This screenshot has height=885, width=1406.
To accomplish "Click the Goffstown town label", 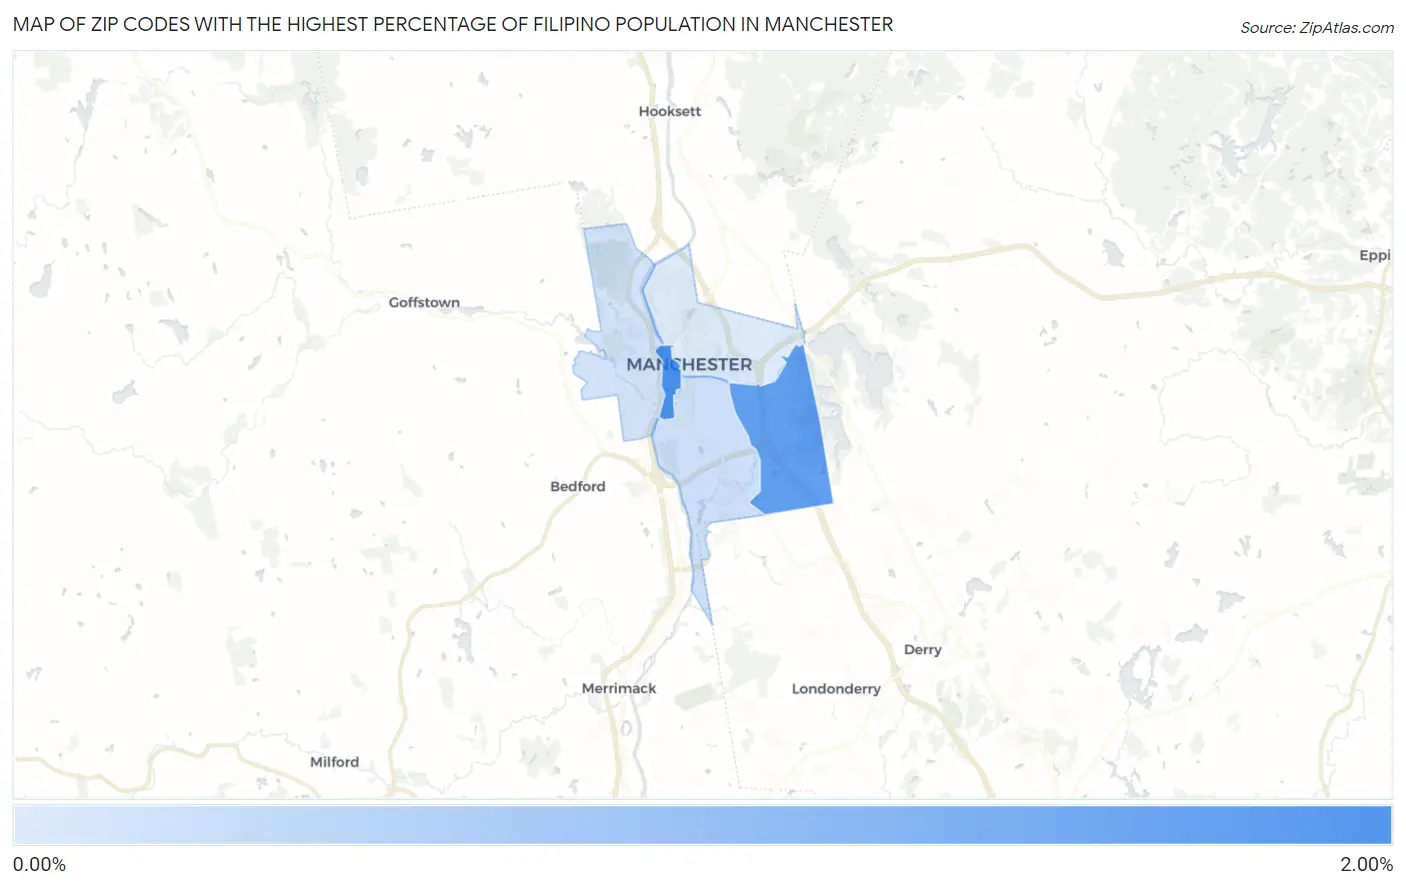I will (x=424, y=302).
